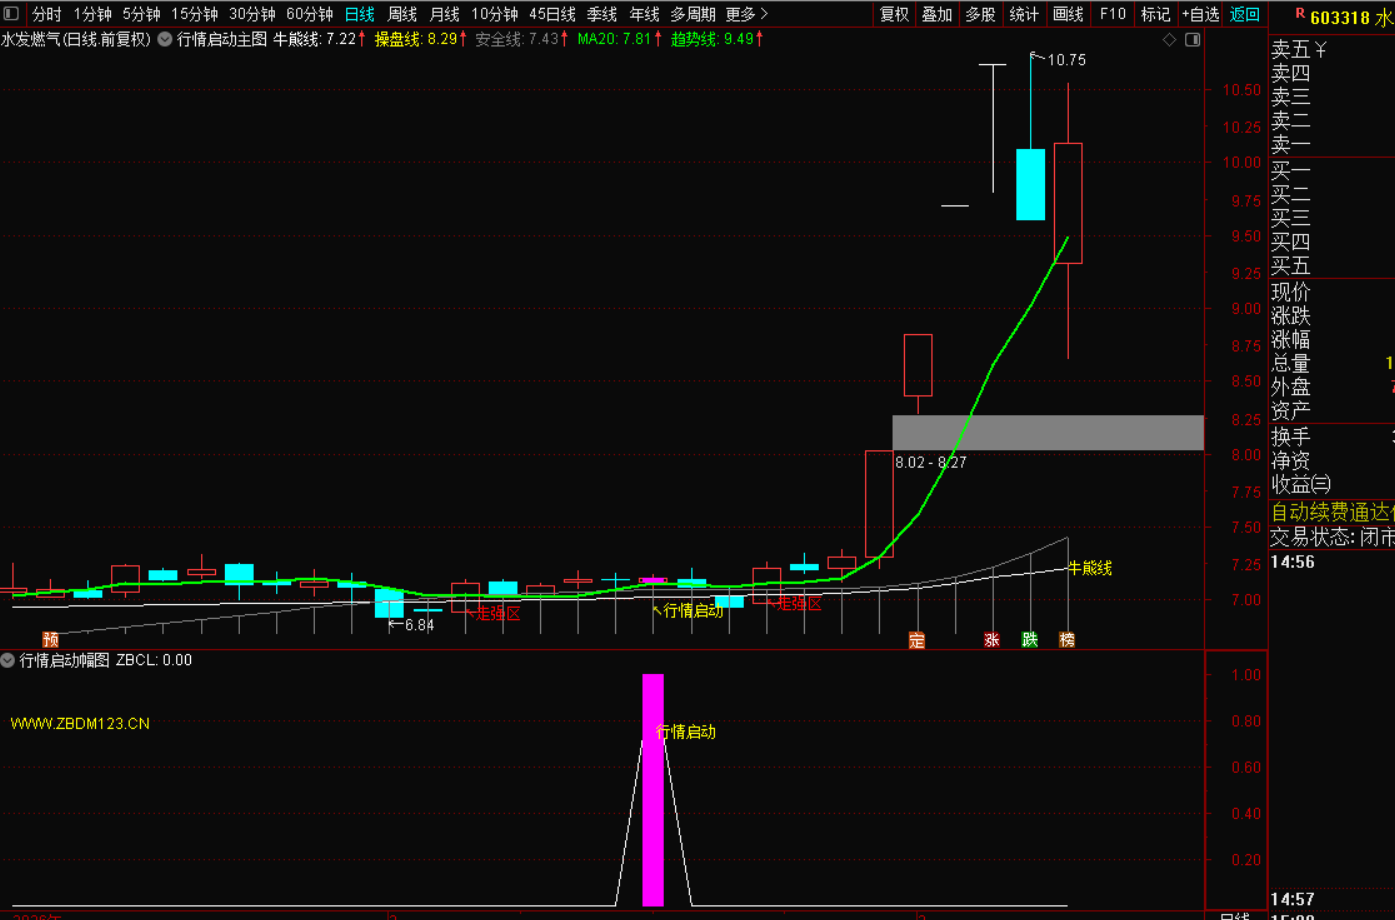Add stock via the +自选 button
Viewport: 1395px width, 920px height.
(1200, 14)
